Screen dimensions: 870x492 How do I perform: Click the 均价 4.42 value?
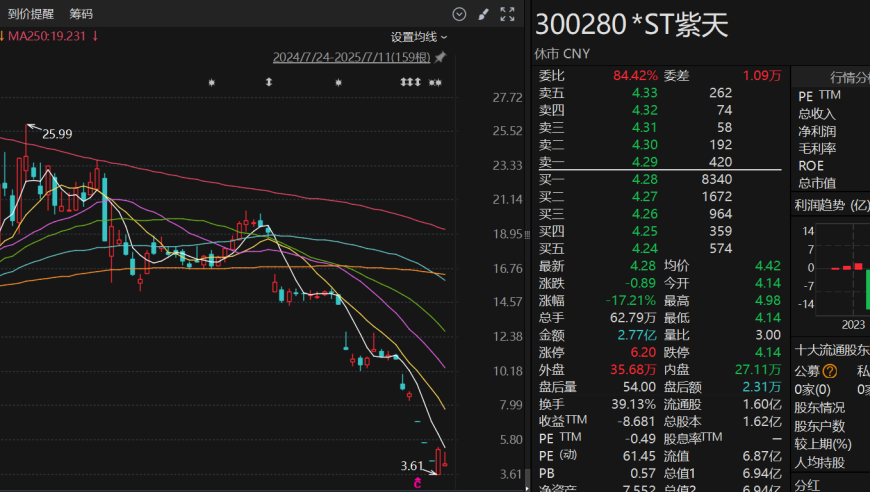[x=768, y=266]
